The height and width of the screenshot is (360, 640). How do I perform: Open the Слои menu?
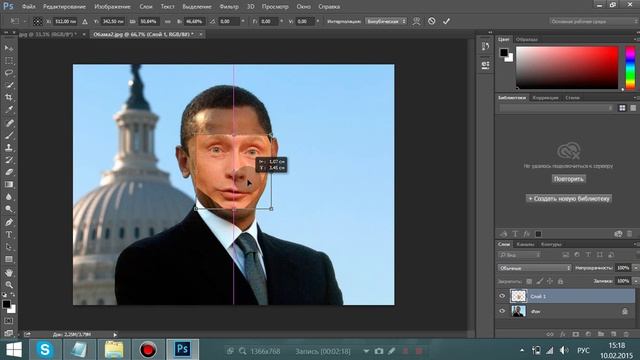(146, 7)
